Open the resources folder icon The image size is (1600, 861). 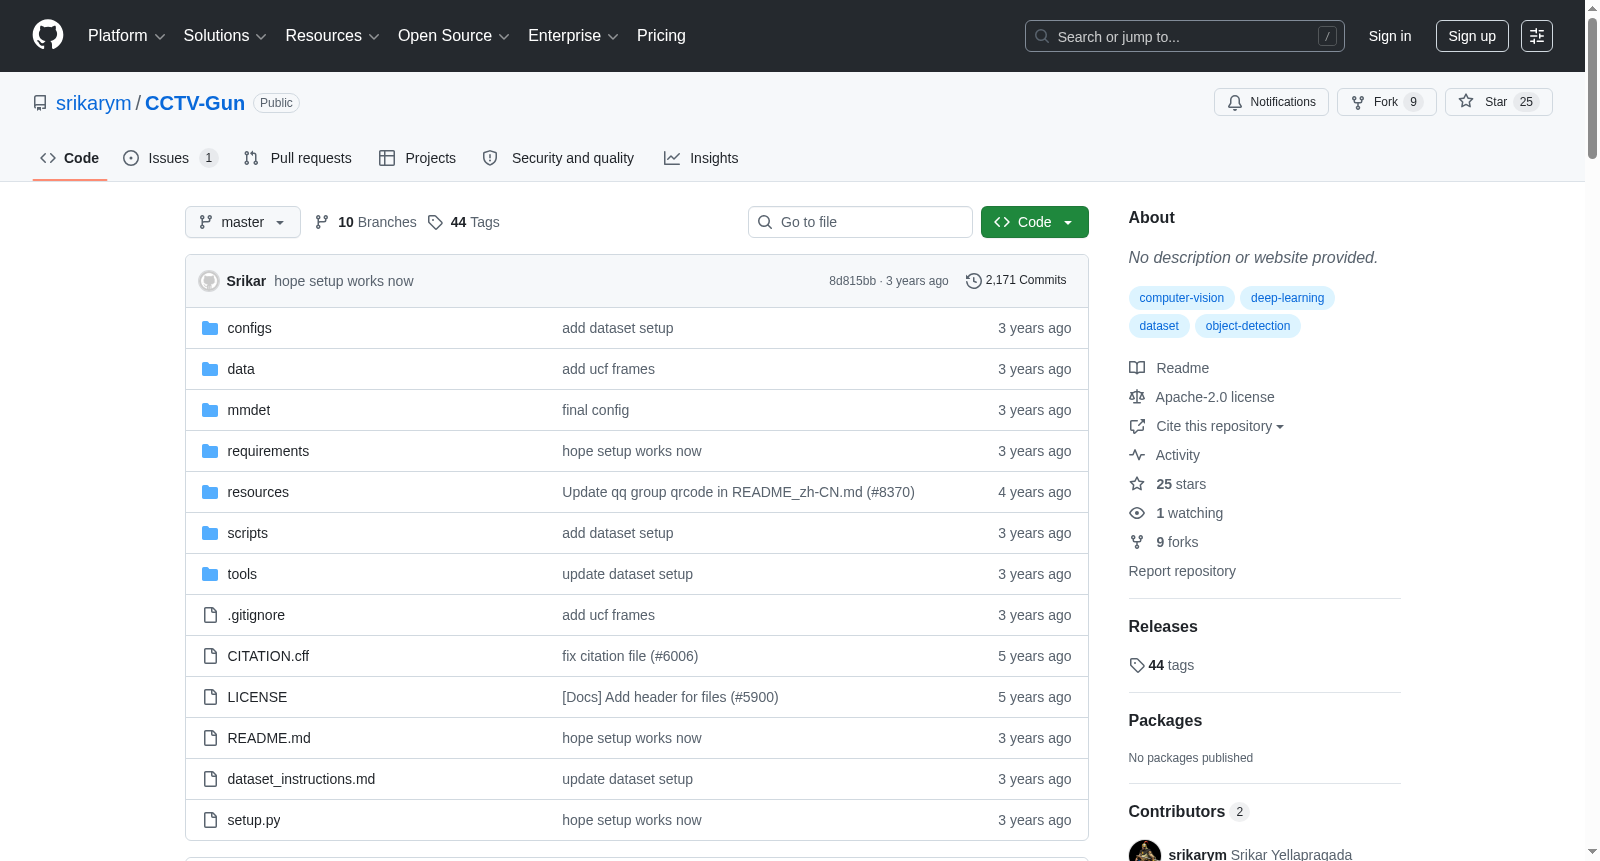(x=210, y=492)
